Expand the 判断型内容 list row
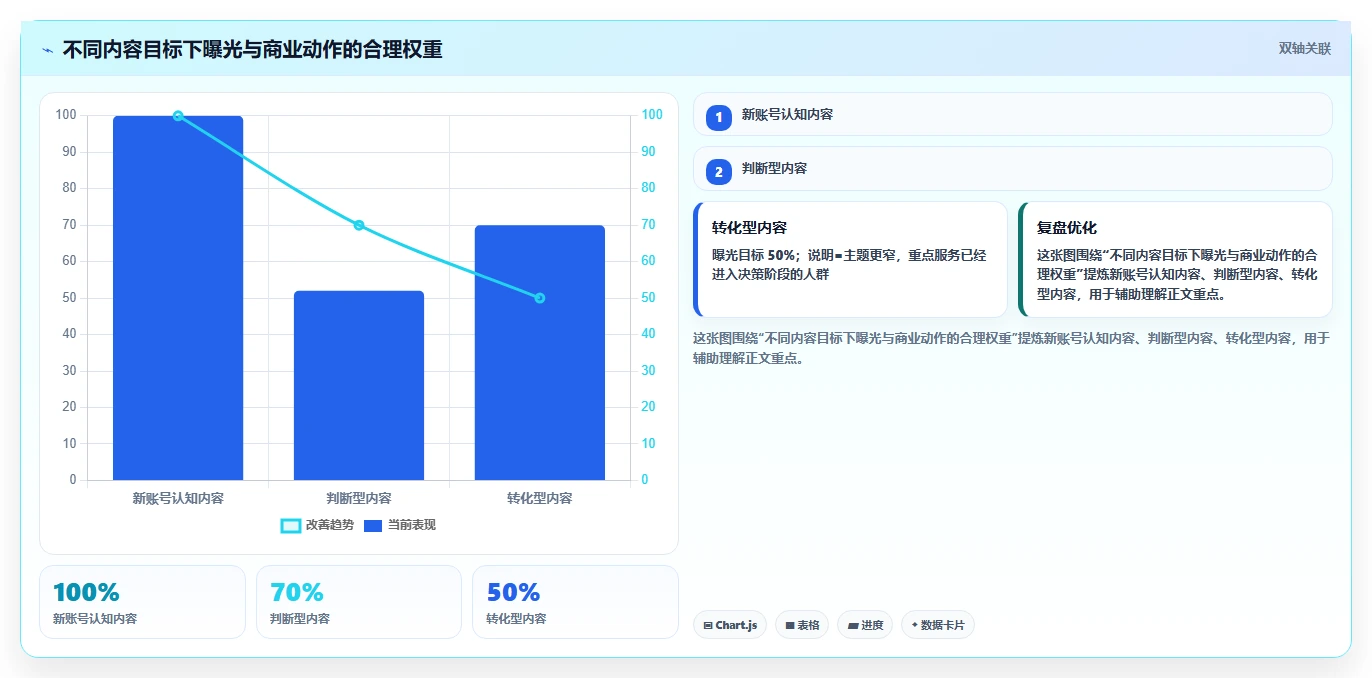The width and height of the screenshot is (1372, 678). (x=1012, y=169)
